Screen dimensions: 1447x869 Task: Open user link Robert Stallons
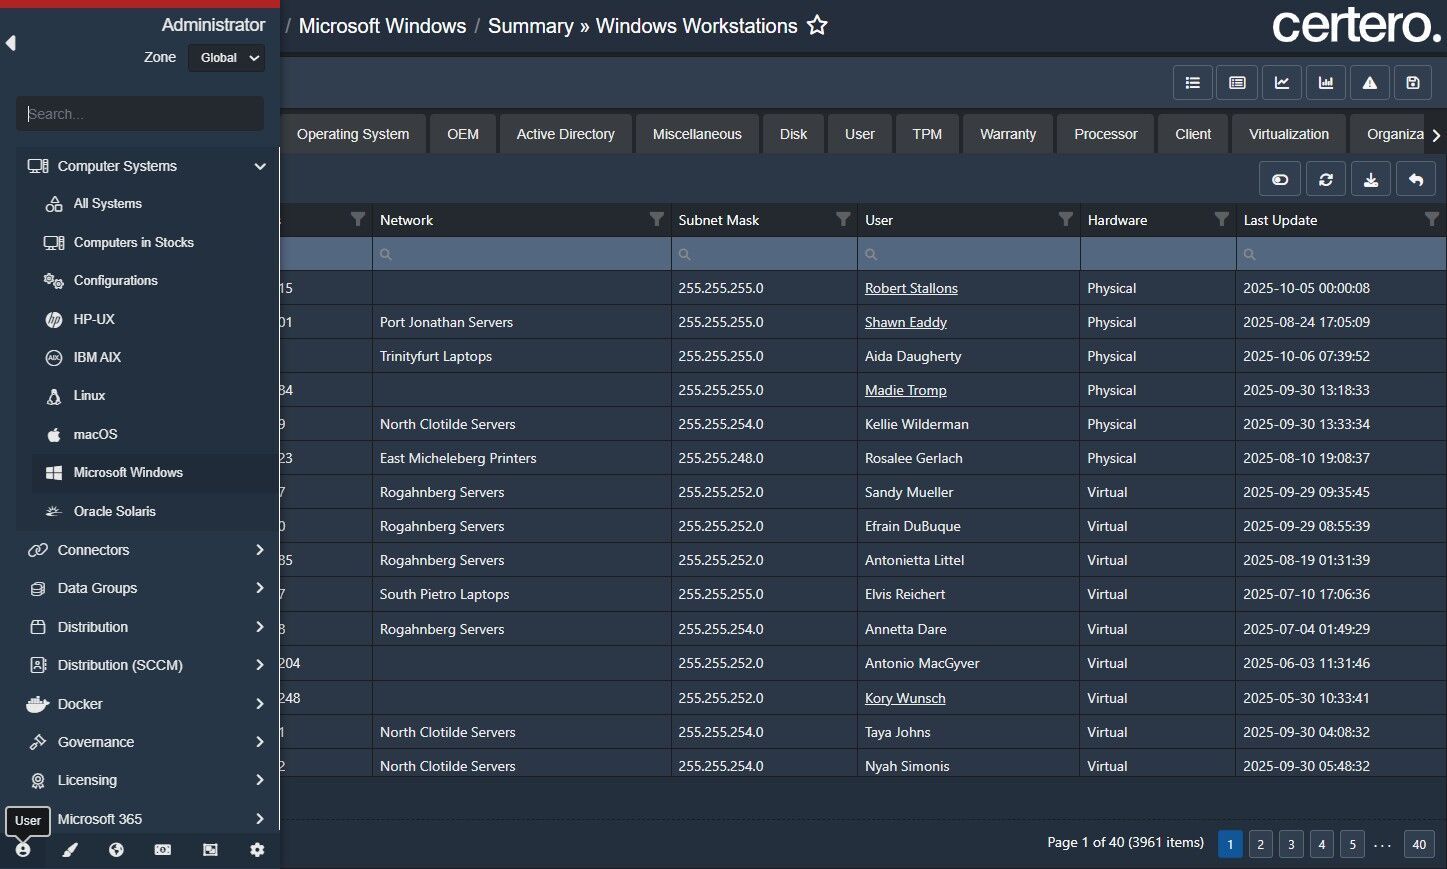[911, 288]
